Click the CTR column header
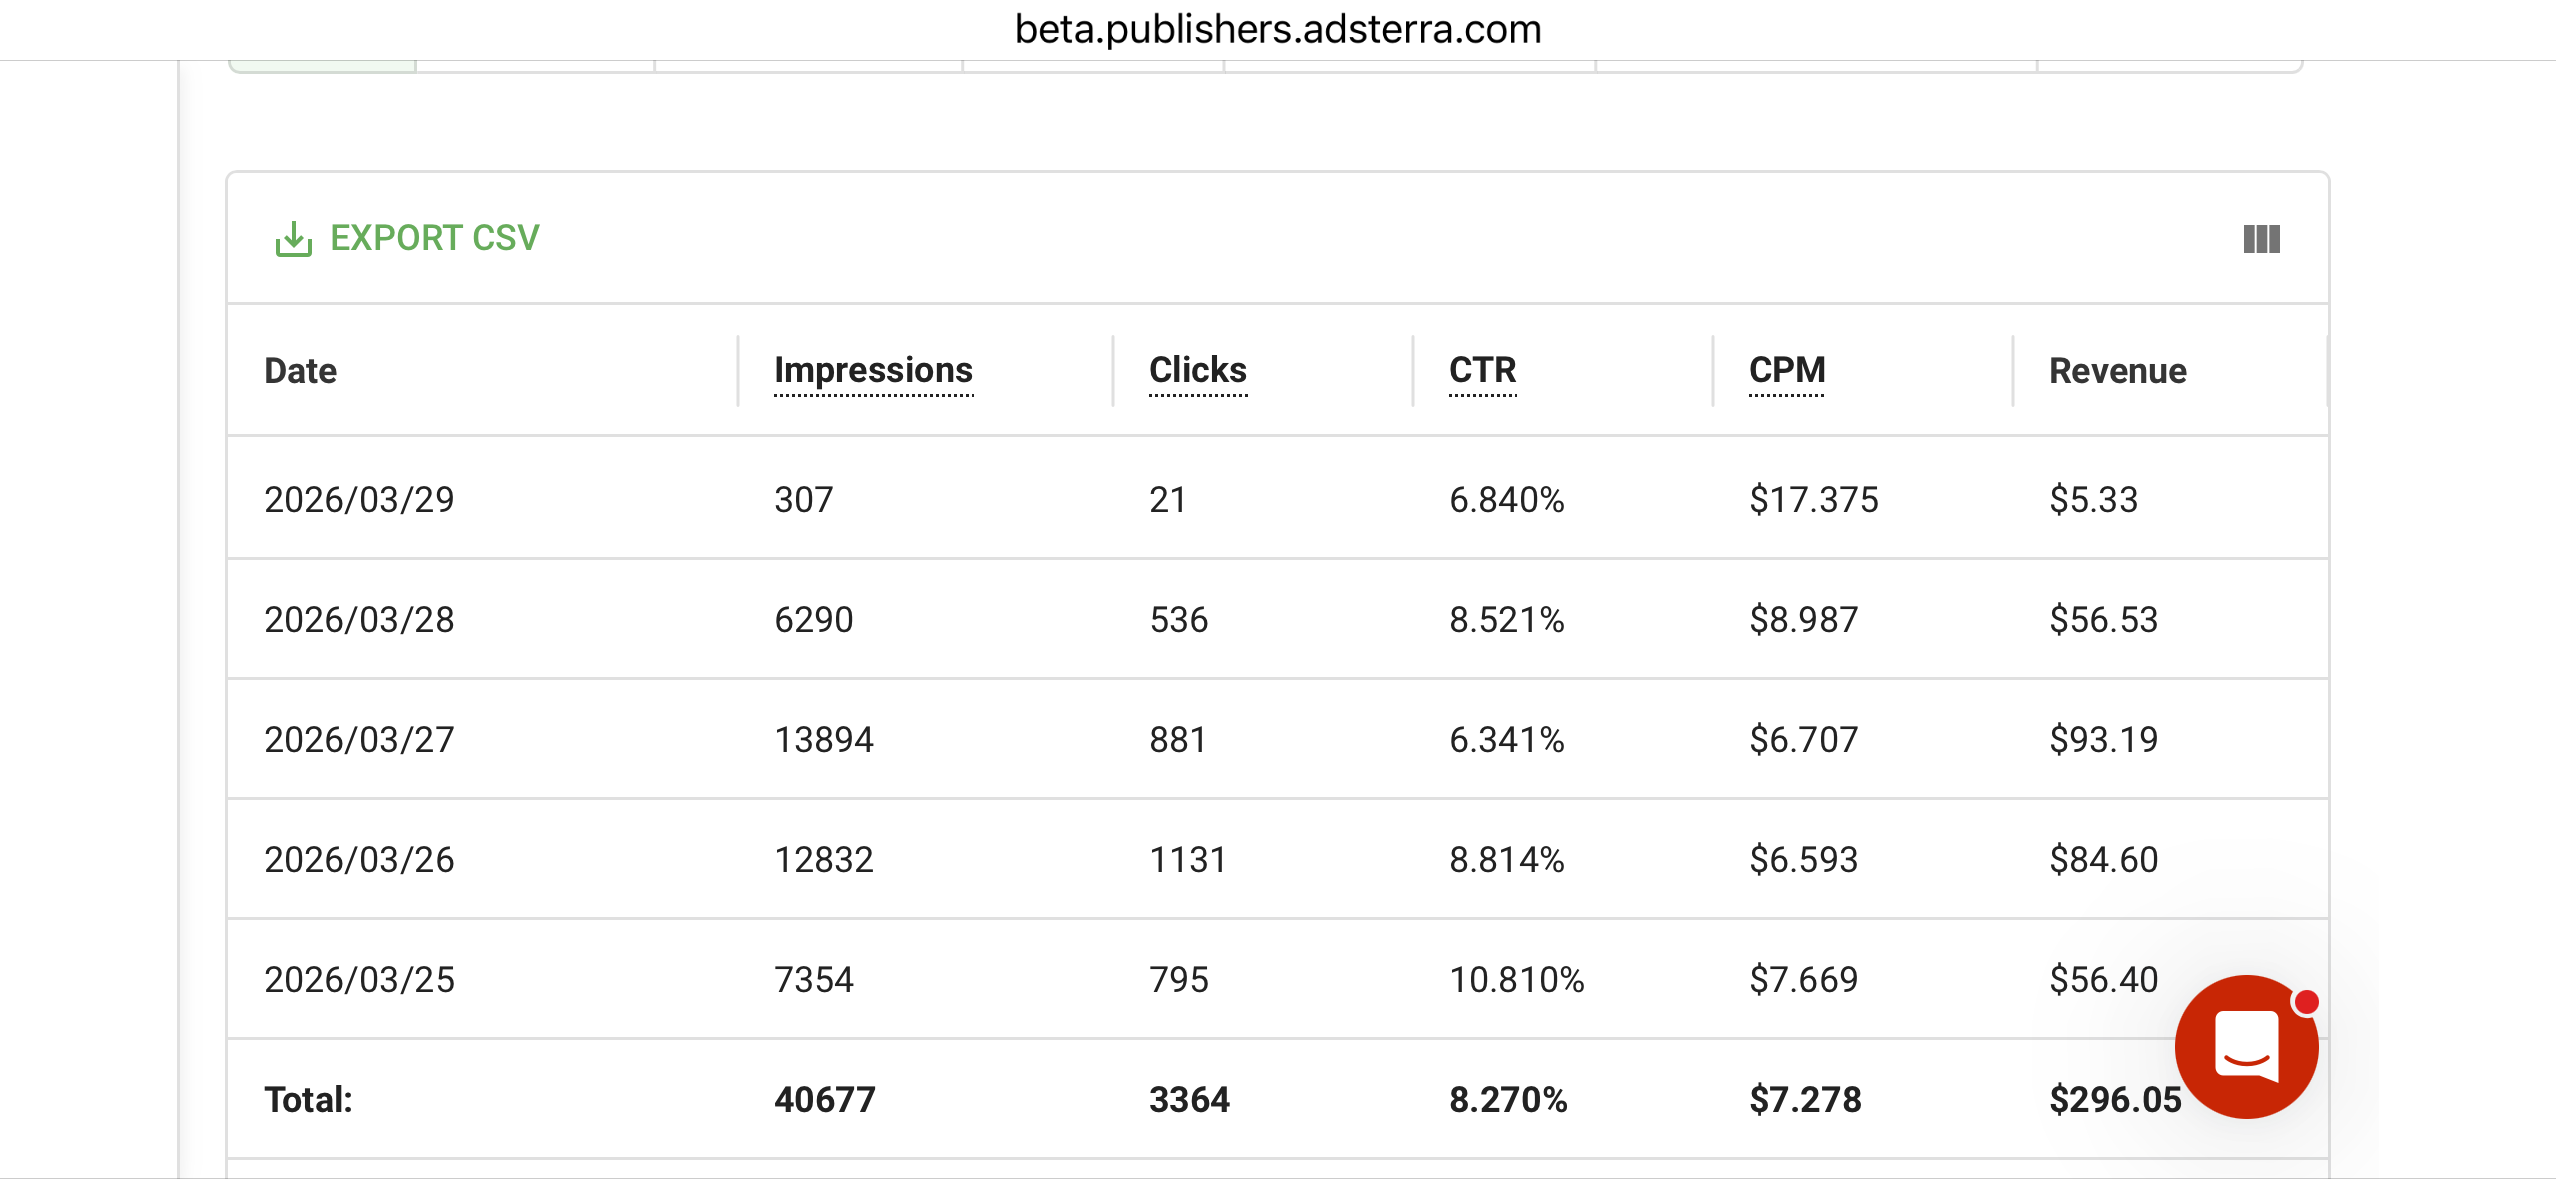Image resolution: width=2556 pixels, height=1179 pixels. pos(1482,370)
